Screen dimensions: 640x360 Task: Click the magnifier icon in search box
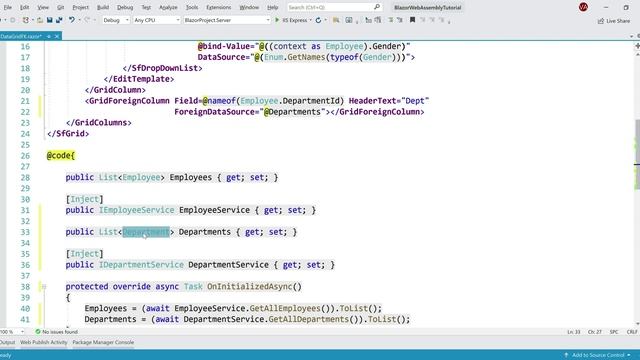[377, 7]
